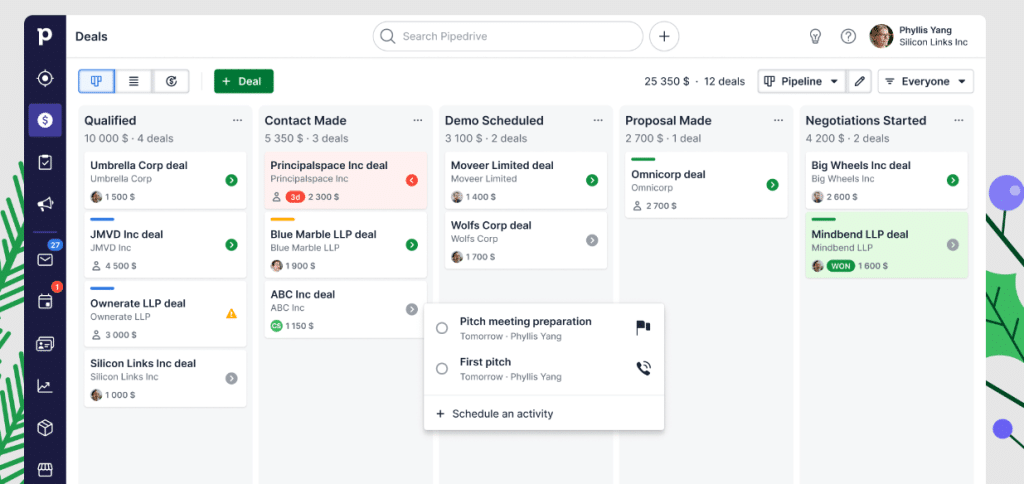This screenshot has width=1024, height=484.
Task: Open the Pipeline dropdown
Action: click(802, 82)
